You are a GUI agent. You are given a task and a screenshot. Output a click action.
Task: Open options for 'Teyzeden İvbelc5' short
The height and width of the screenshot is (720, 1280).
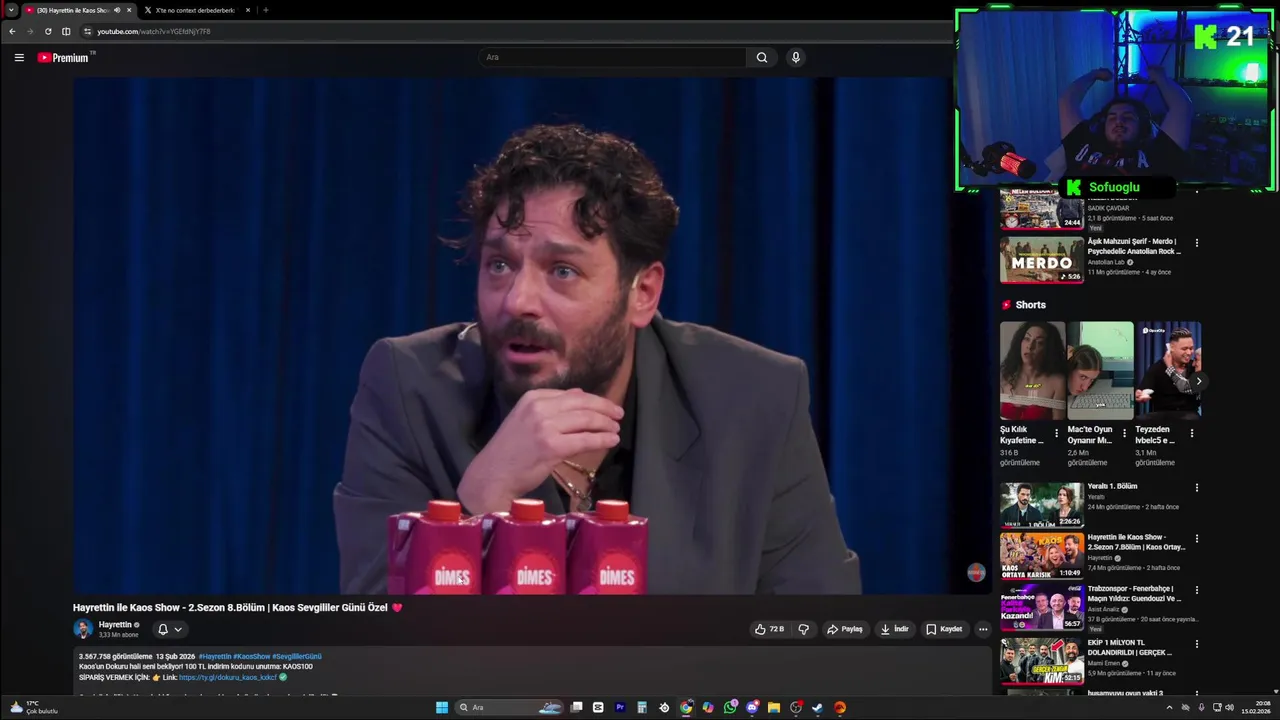point(1192,434)
